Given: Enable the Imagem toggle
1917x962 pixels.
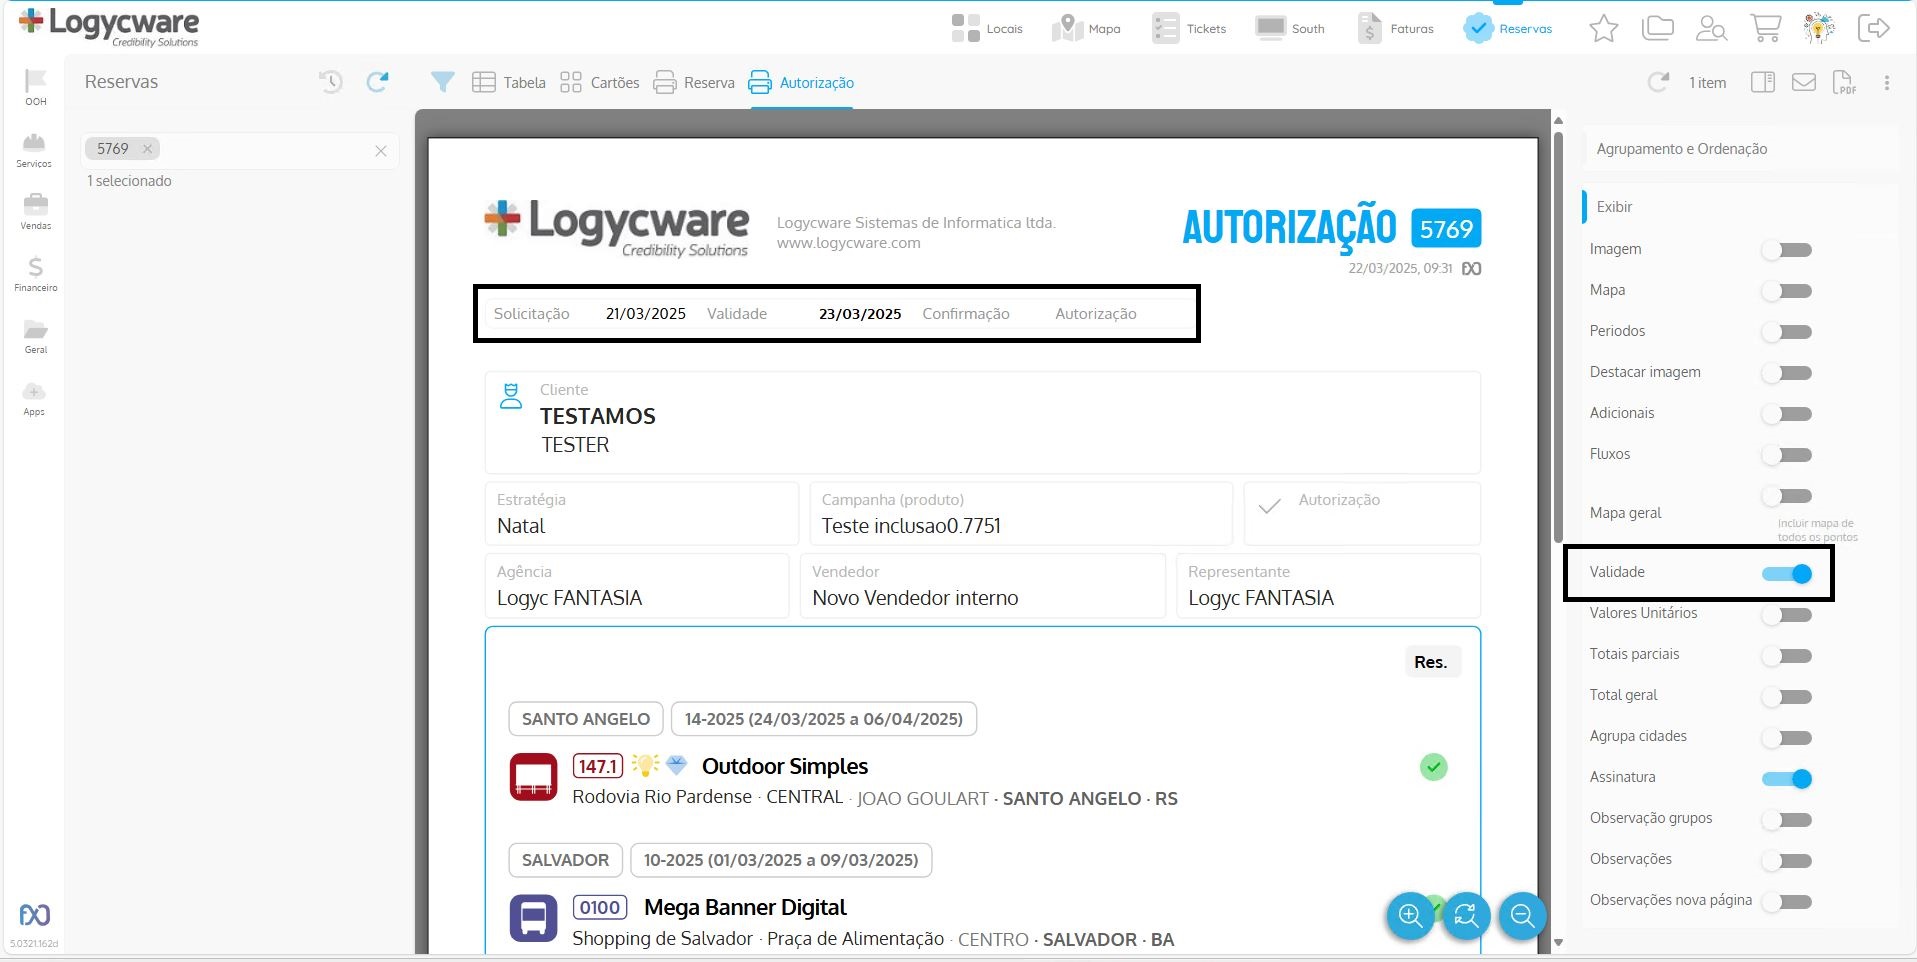Looking at the screenshot, I should (1787, 250).
